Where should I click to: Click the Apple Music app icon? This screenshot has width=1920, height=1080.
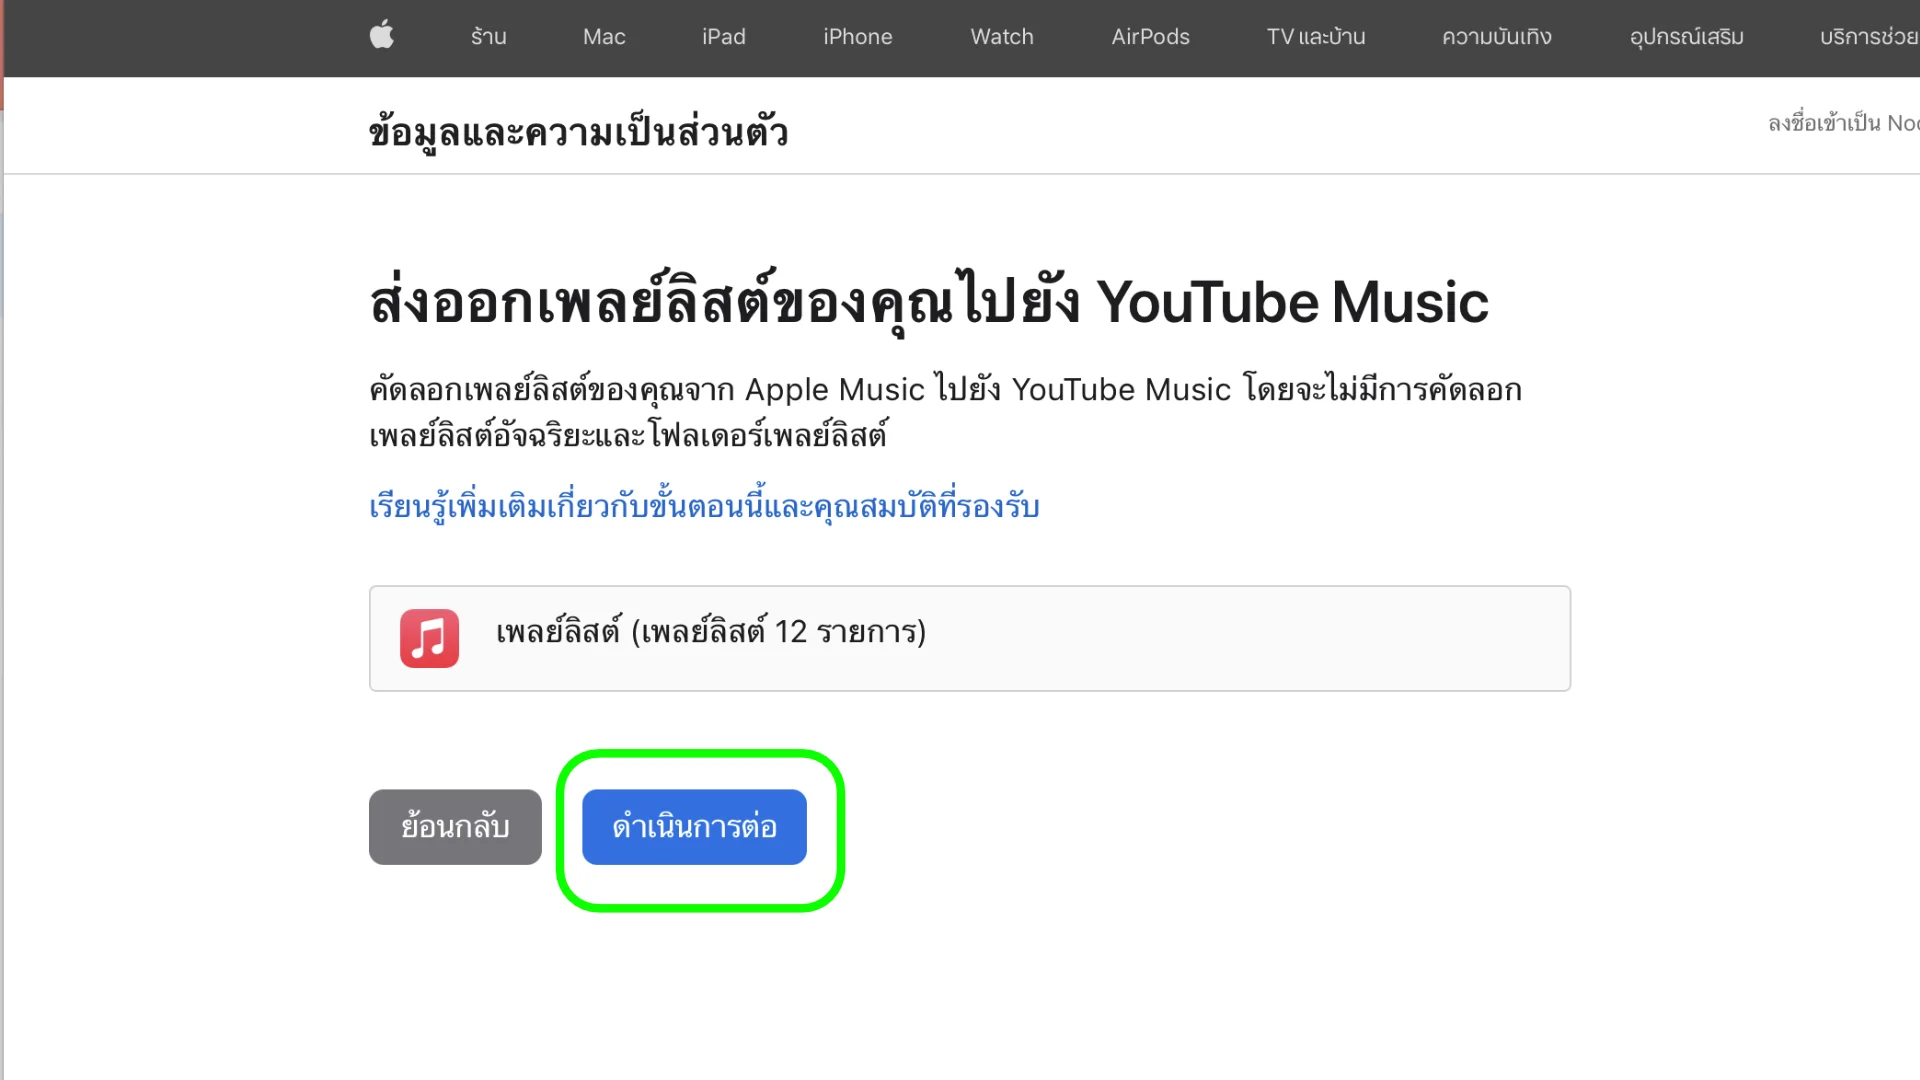click(429, 638)
